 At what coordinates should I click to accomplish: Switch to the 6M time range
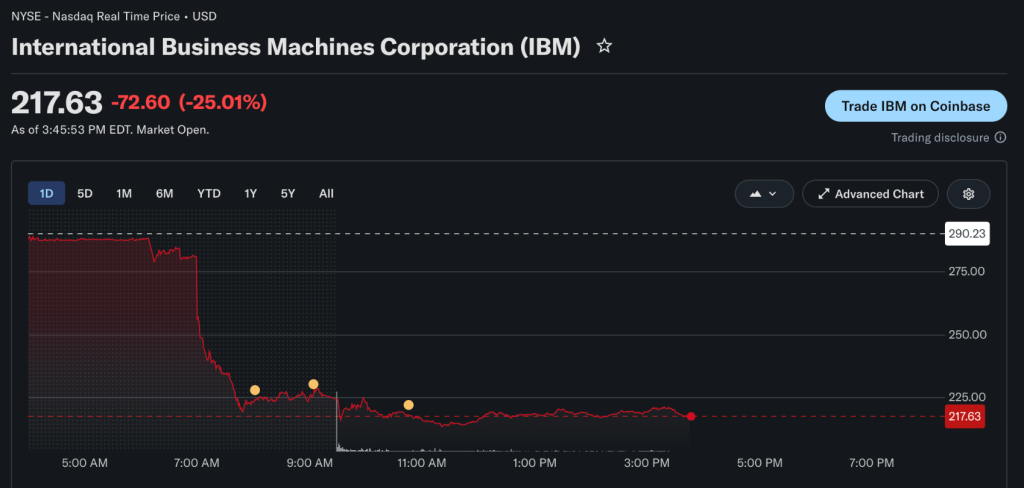(x=165, y=193)
